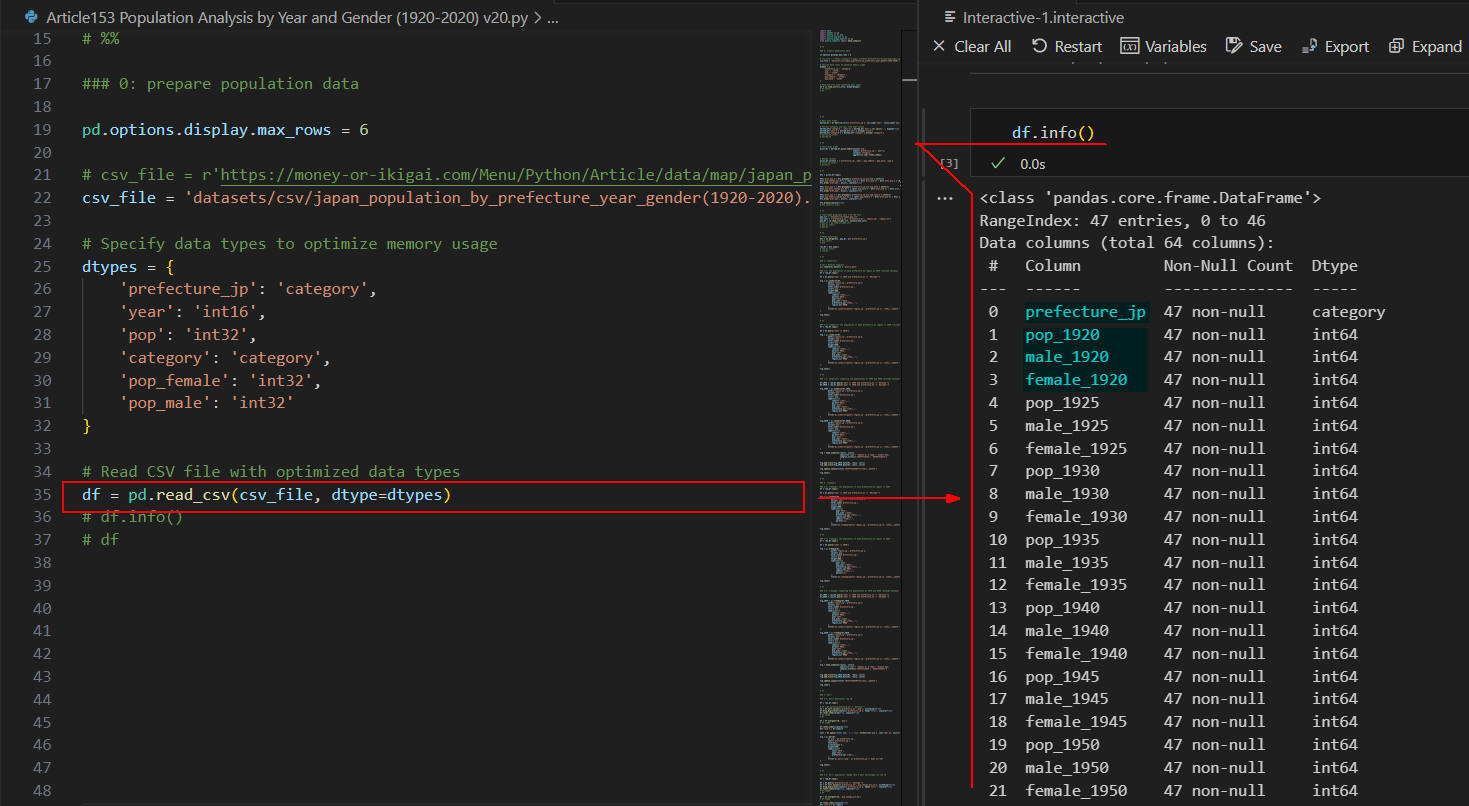Open the cell output more-actions ellipsis

point(945,198)
